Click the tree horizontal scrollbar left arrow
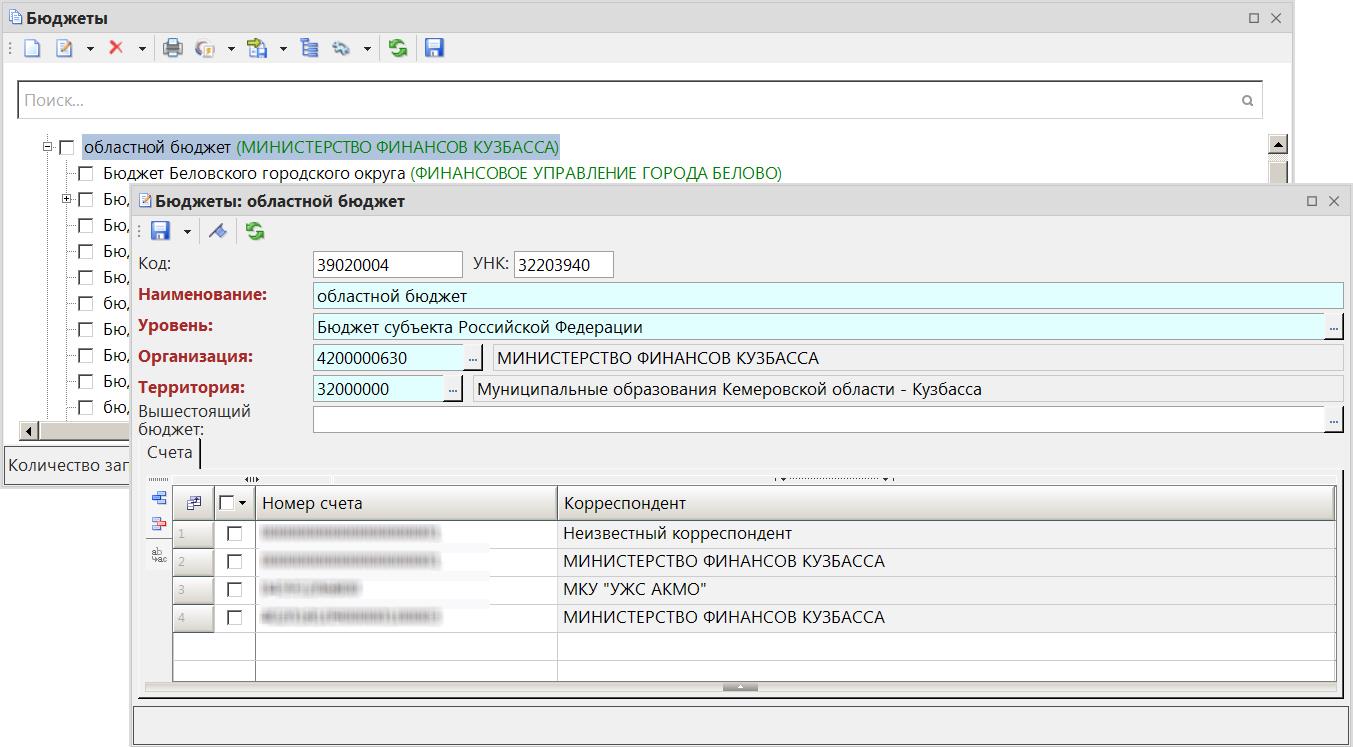The height and width of the screenshot is (747, 1353). (x=29, y=431)
